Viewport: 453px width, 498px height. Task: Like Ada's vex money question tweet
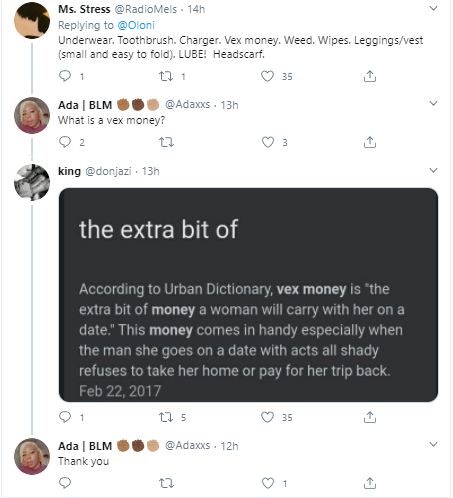[267, 142]
